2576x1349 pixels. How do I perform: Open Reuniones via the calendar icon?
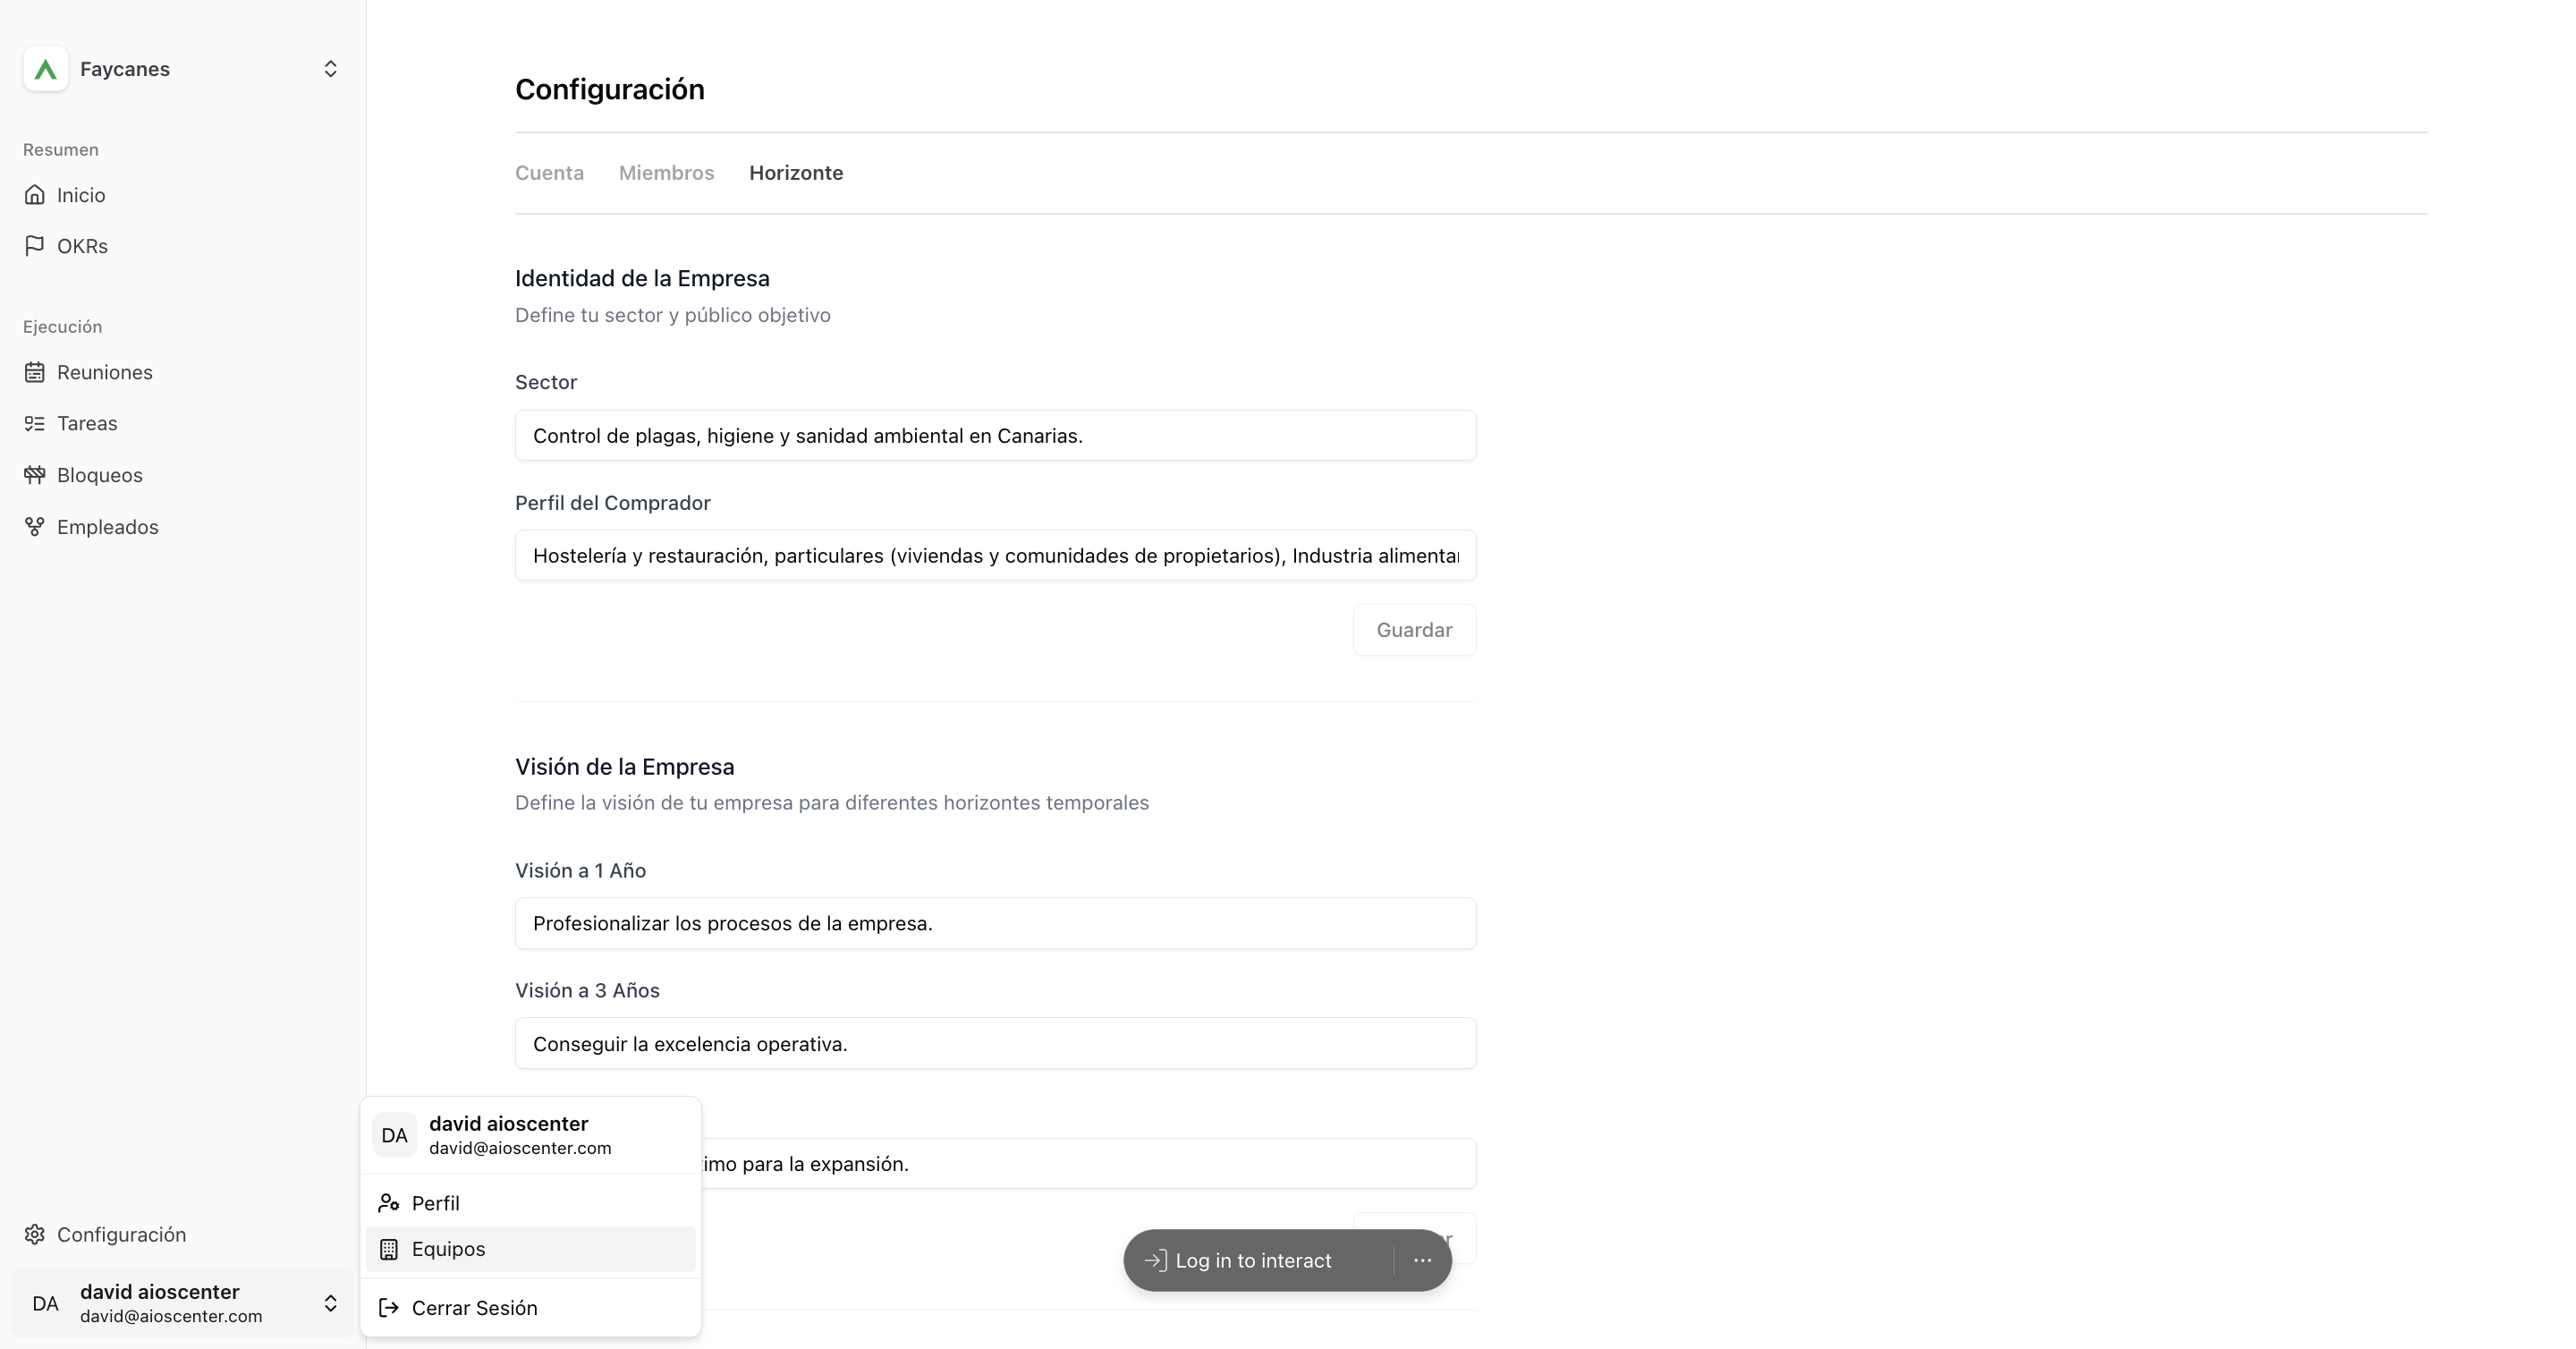click(x=35, y=372)
